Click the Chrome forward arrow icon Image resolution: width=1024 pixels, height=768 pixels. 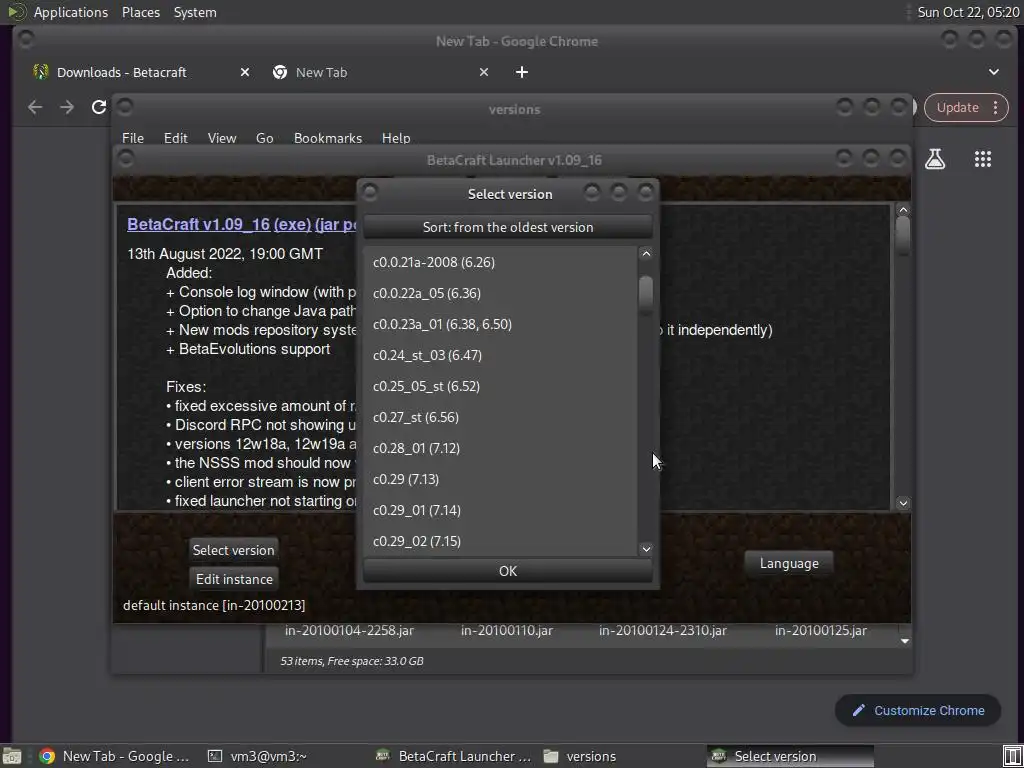coord(67,107)
